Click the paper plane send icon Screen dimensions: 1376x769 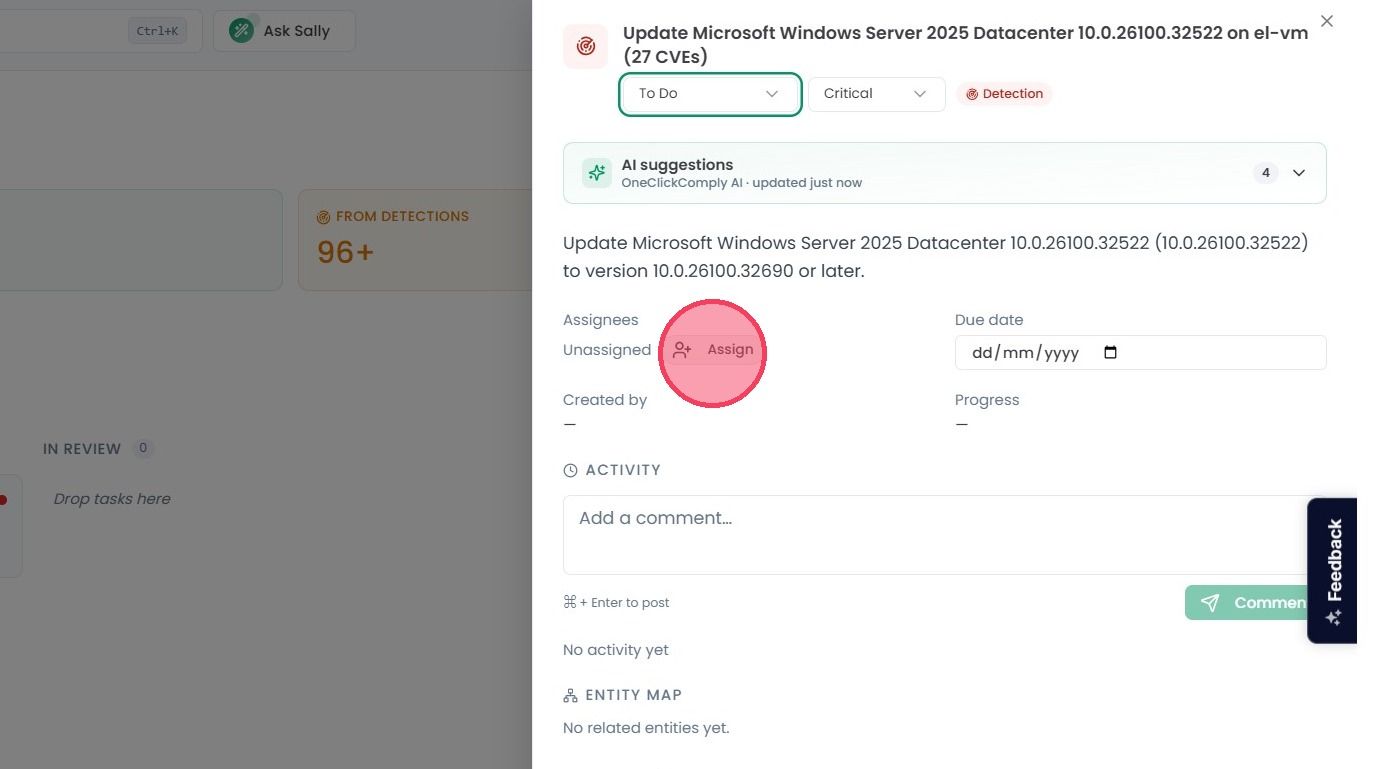[1210, 602]
